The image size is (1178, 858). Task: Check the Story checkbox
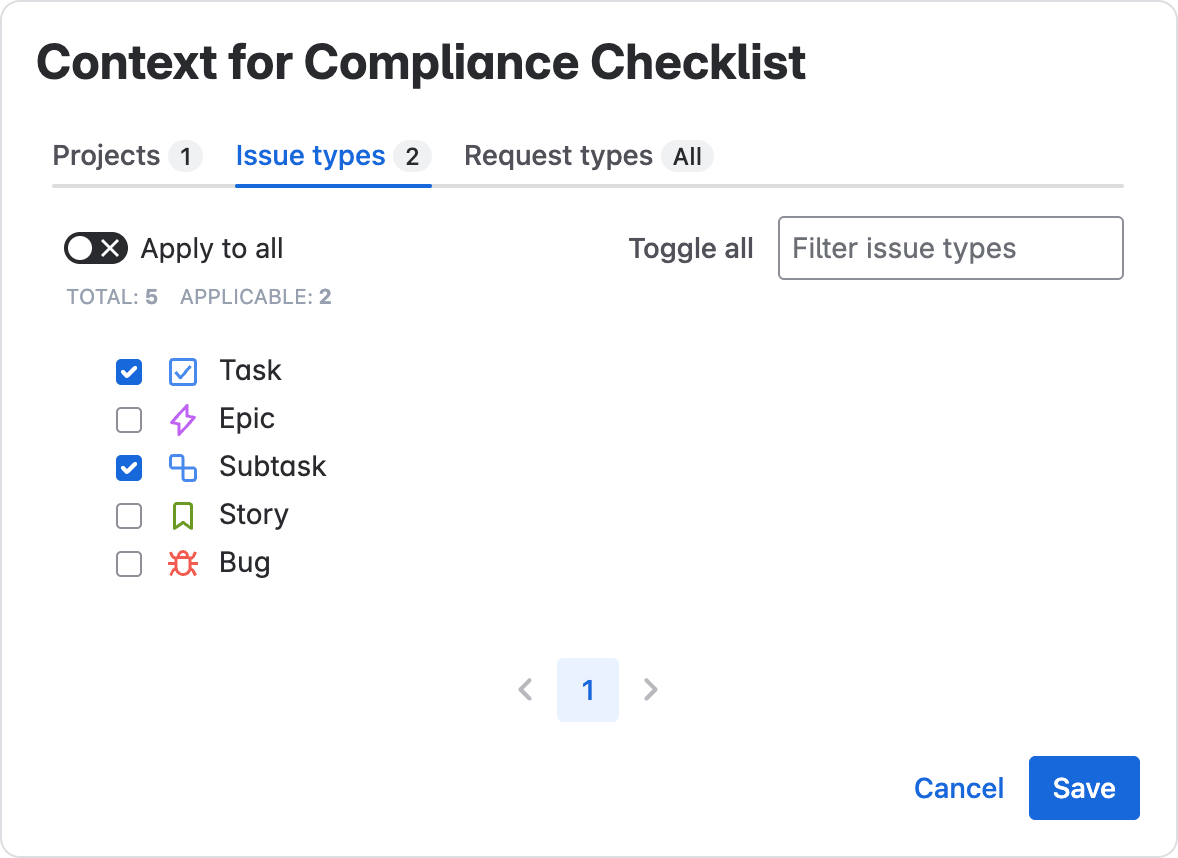(x=129, y=516)
